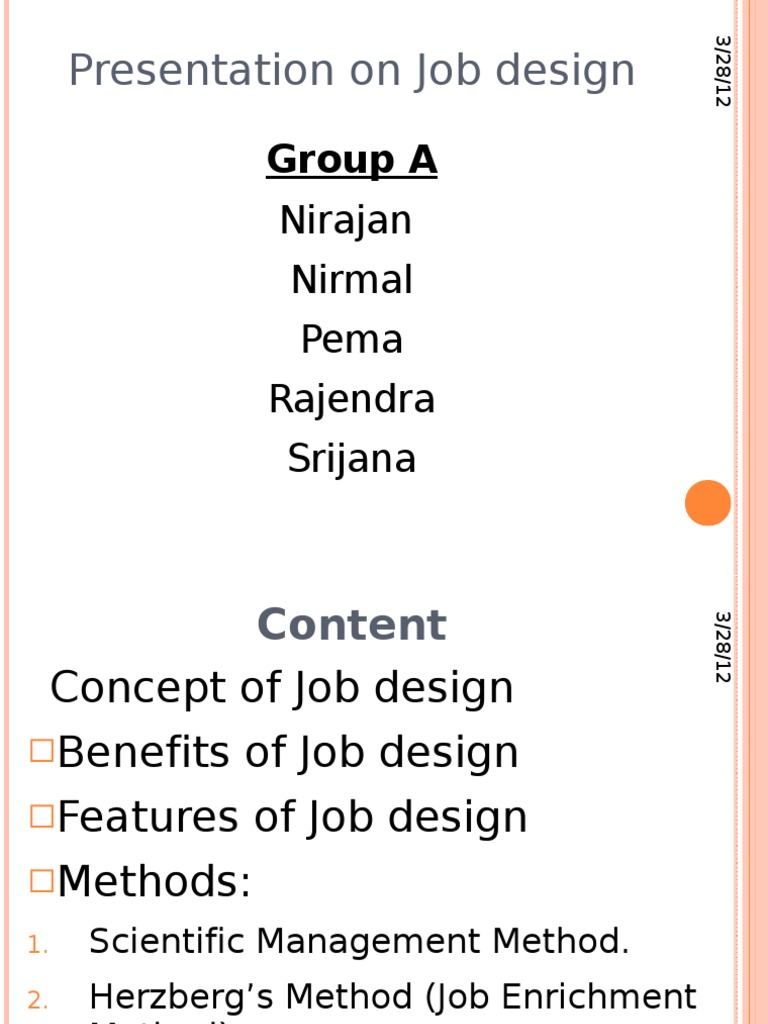Select the name Nirajan
768x1024 pixels.
point(346,220)
